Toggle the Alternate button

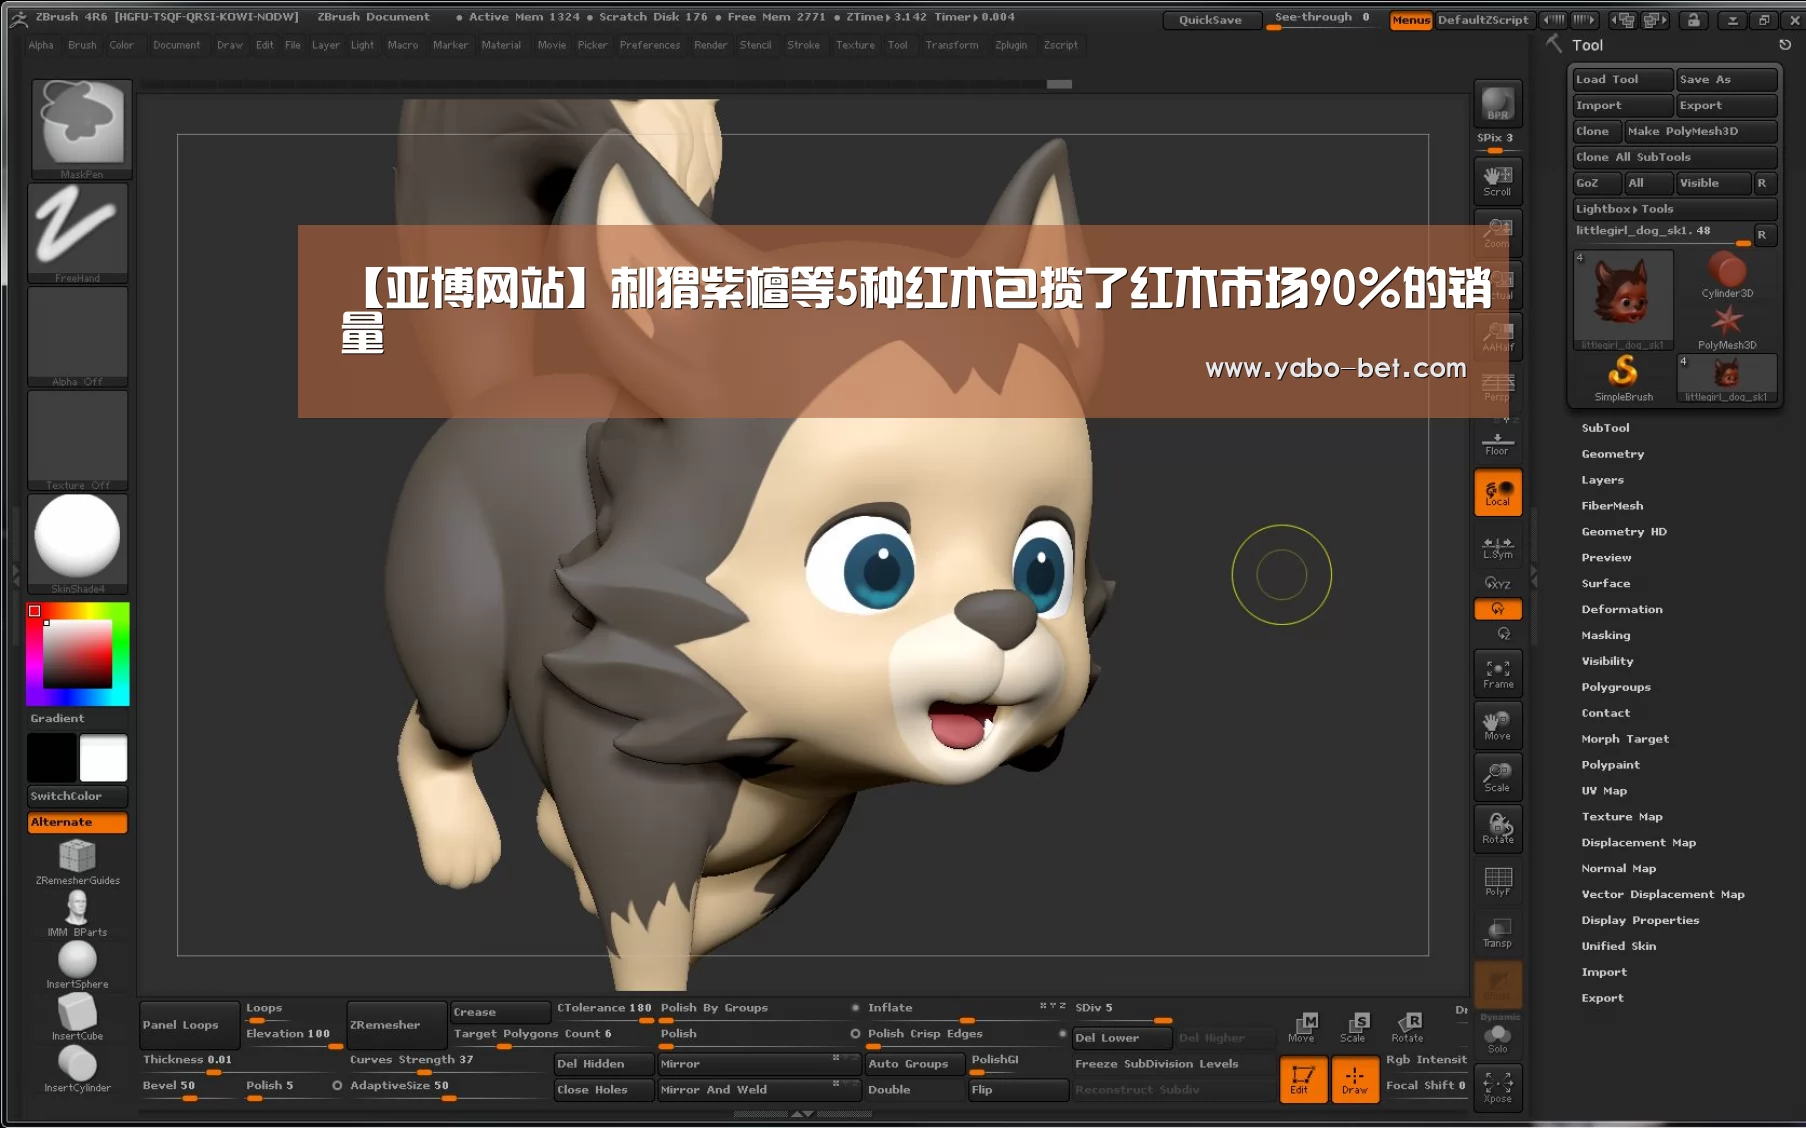(78, 822)
